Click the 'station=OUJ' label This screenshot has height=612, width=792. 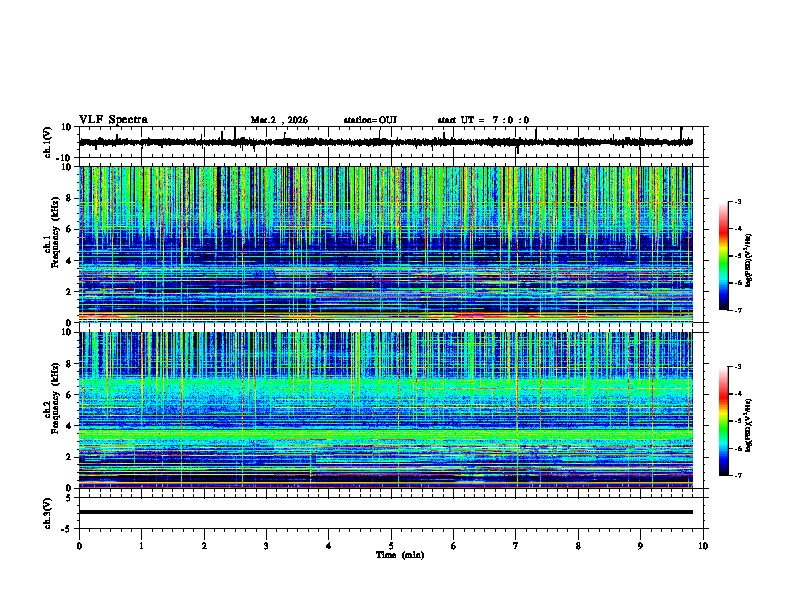click(x=370, y=120)
